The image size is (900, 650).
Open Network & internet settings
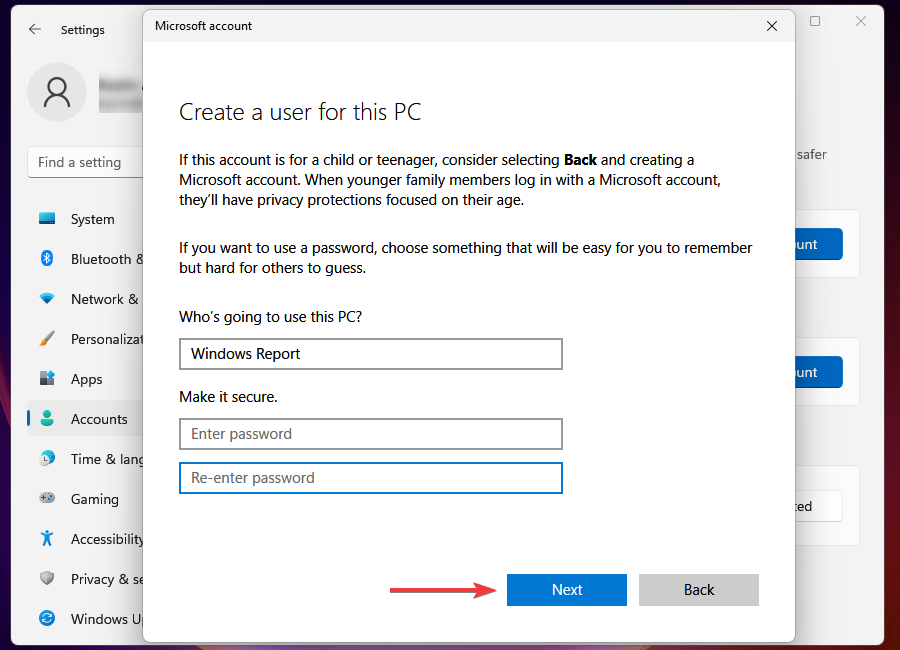(x=46, y=299)
